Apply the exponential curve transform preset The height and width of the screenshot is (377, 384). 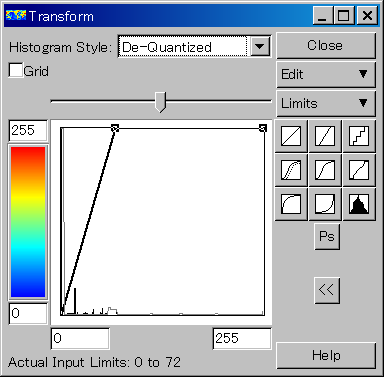pos(325,204)
